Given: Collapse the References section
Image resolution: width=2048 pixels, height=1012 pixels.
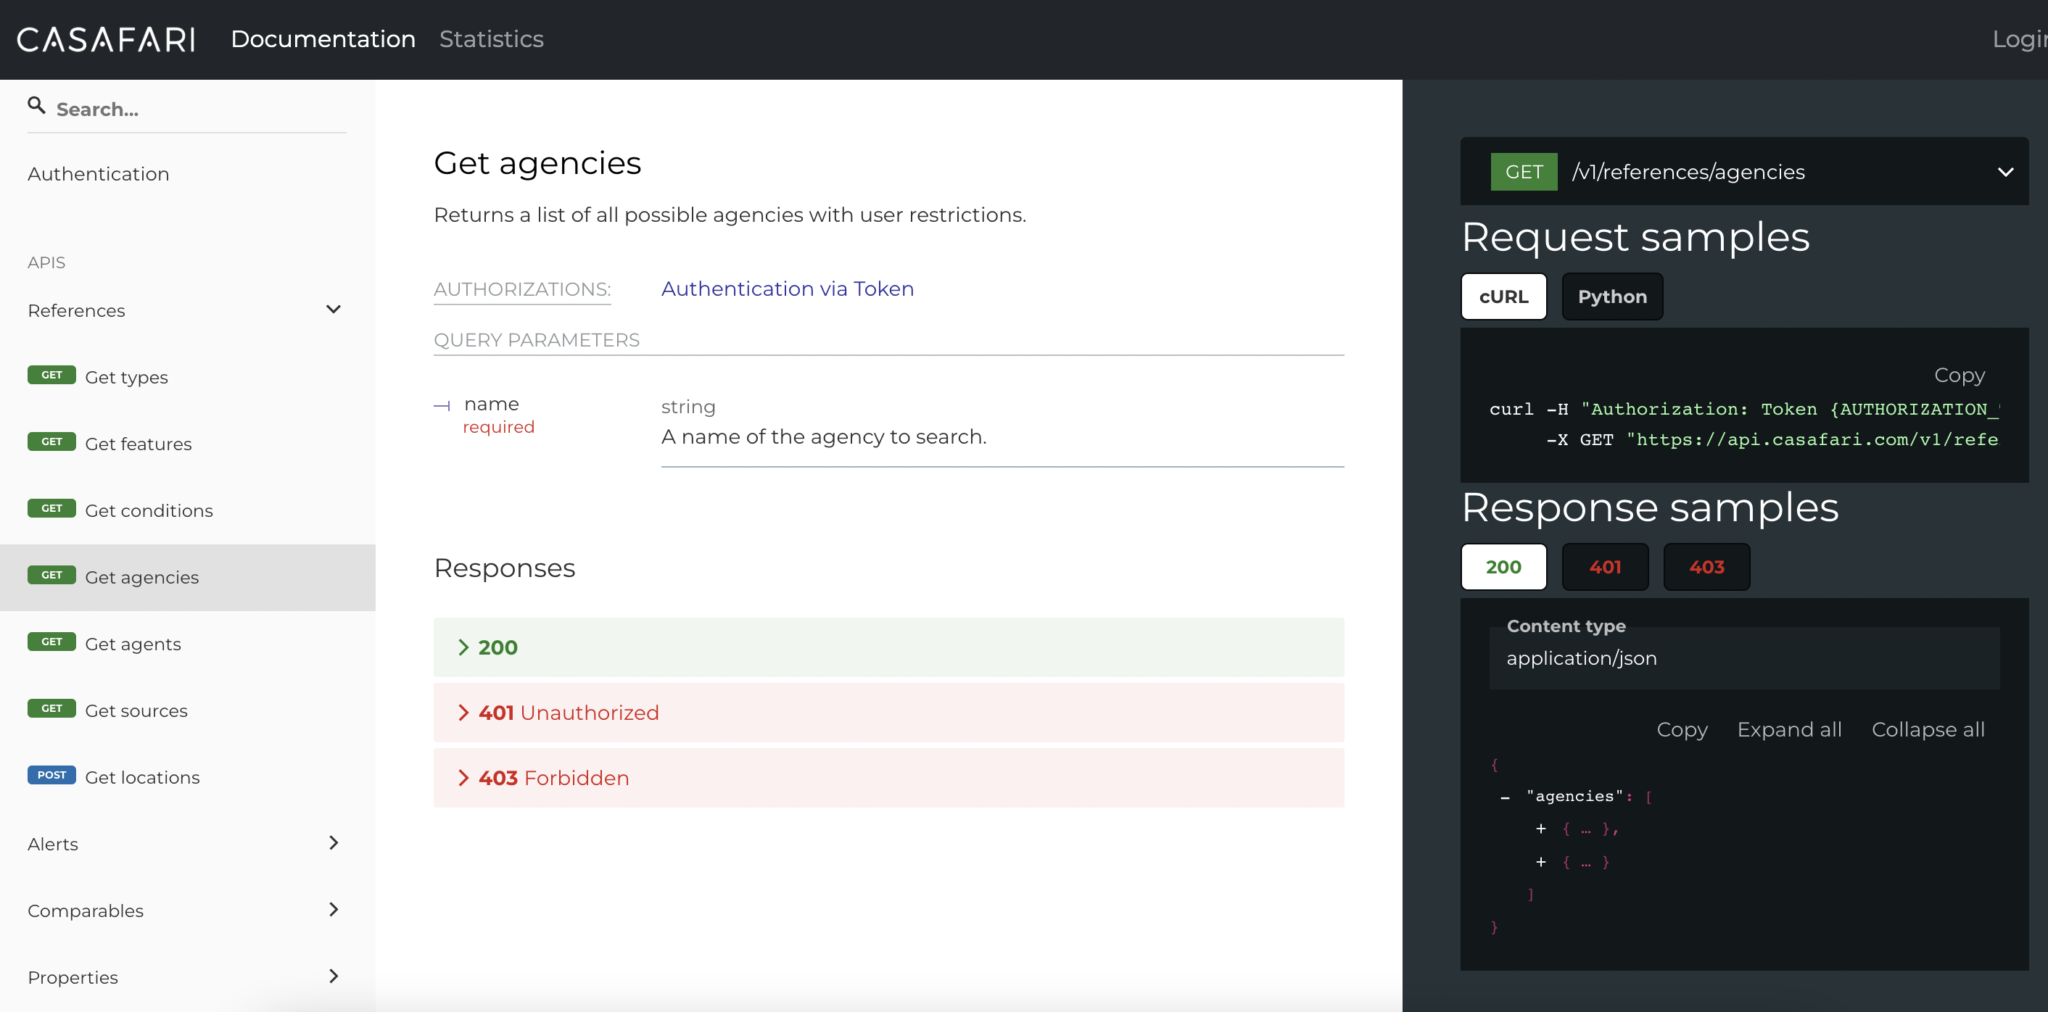Looking at the screenshot, I should (334, 309).
